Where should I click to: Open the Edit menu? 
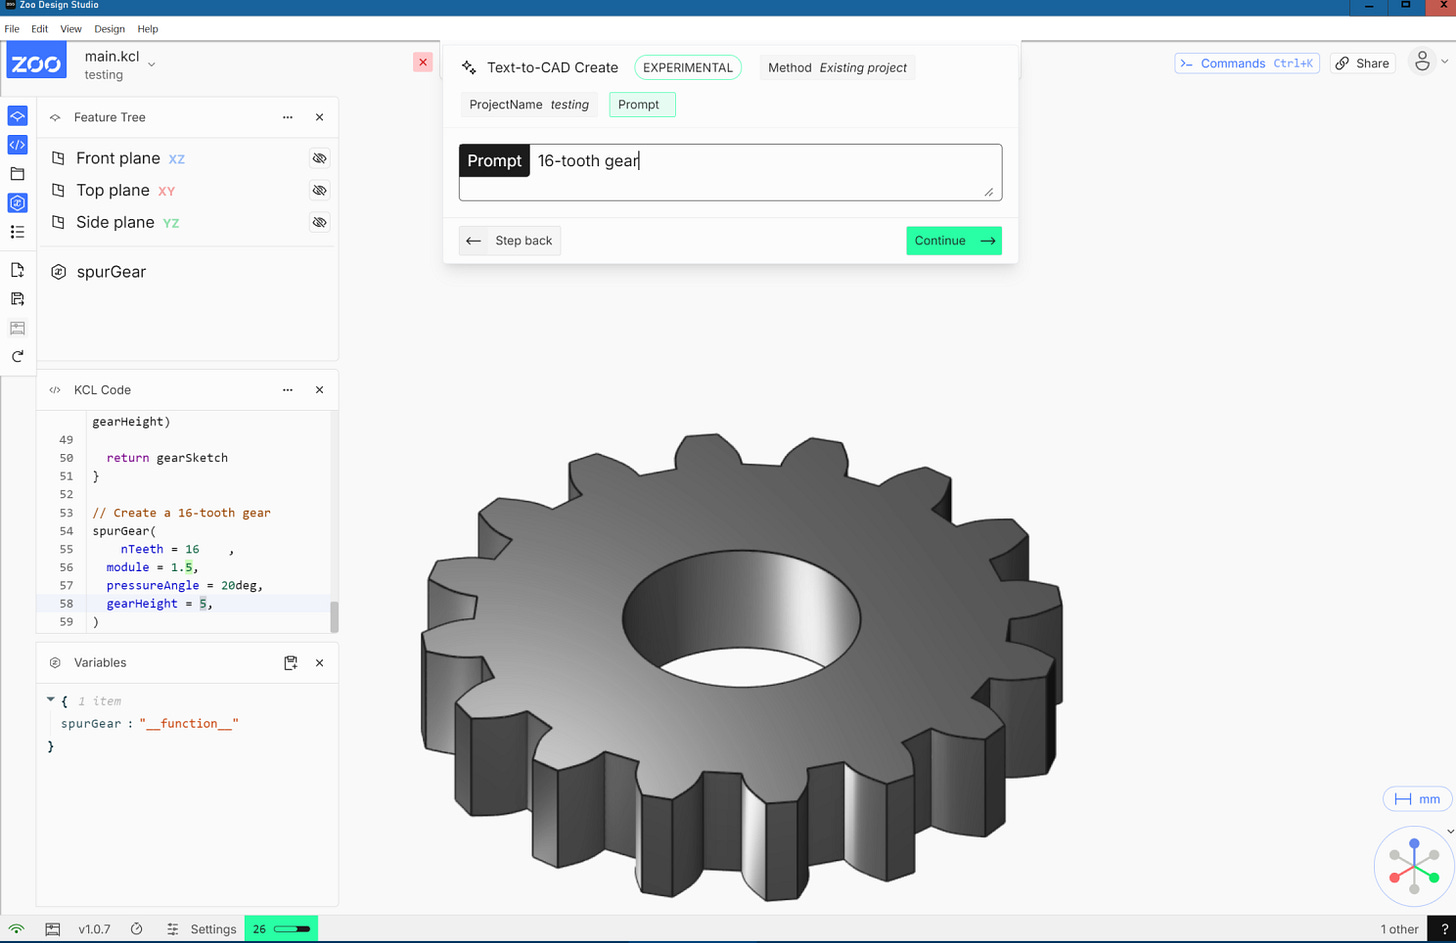39,29
